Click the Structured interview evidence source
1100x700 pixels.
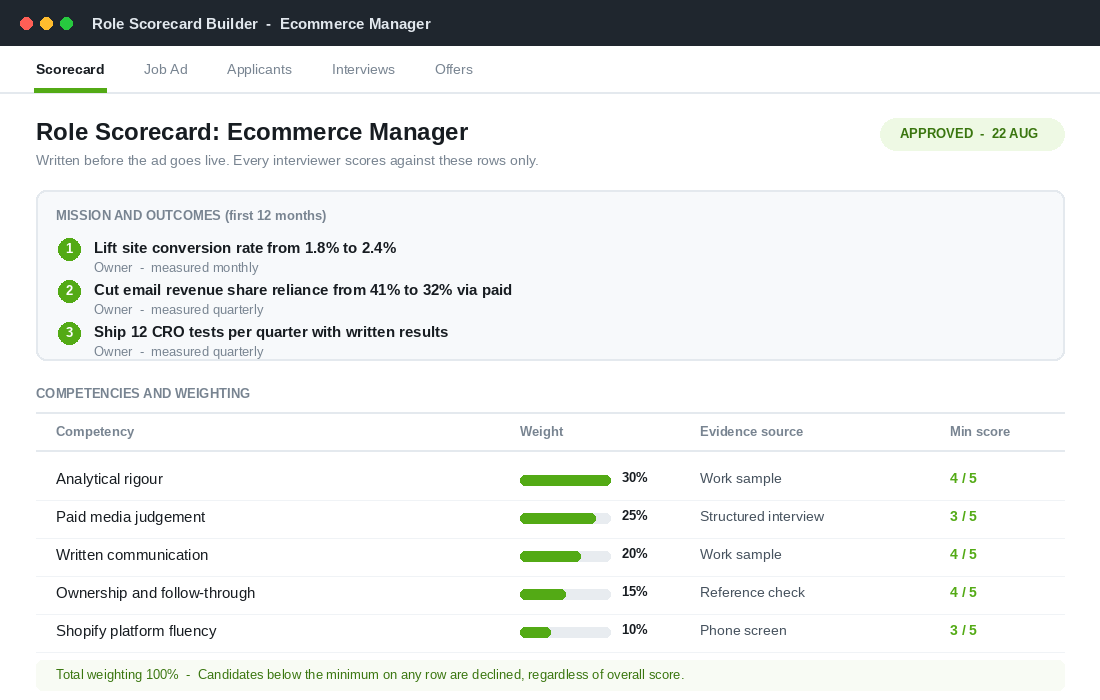[x=762, y=516]
